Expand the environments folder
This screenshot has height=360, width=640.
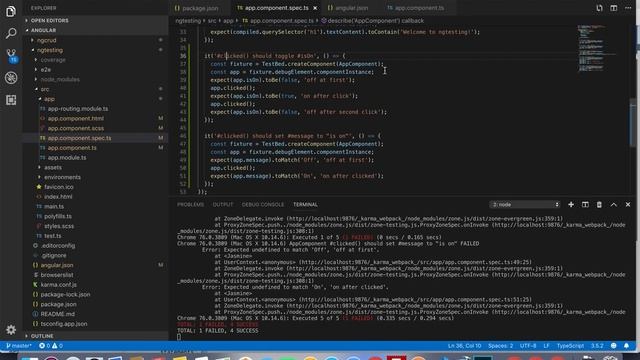(96, 177)
